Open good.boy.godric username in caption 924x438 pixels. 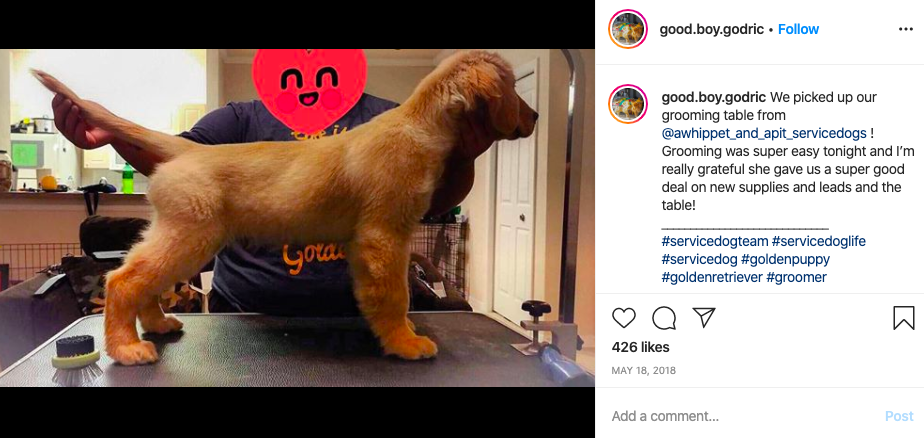coord(714,97)
